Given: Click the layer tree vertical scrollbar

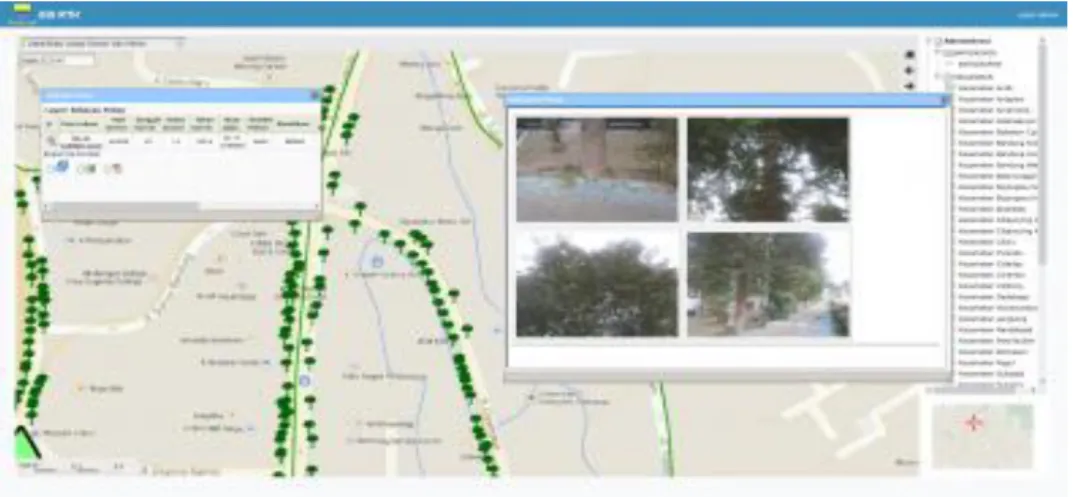Looking at the screenshot, I should click(x=1042, y=154).
